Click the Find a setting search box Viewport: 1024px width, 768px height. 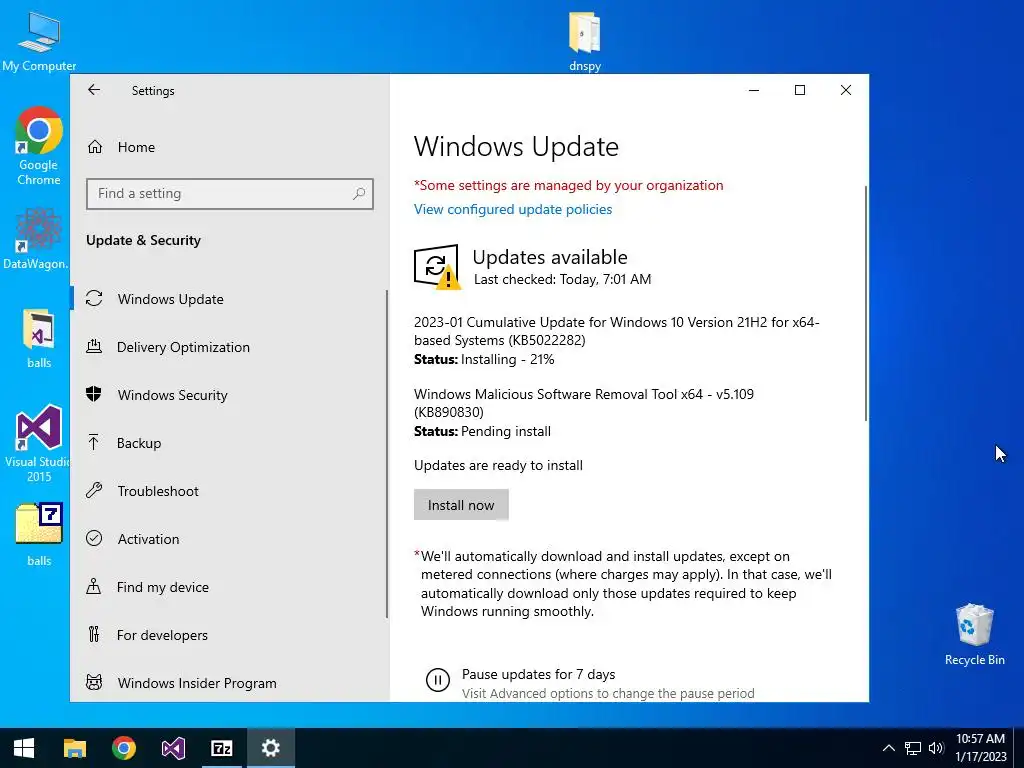point(229,193)
